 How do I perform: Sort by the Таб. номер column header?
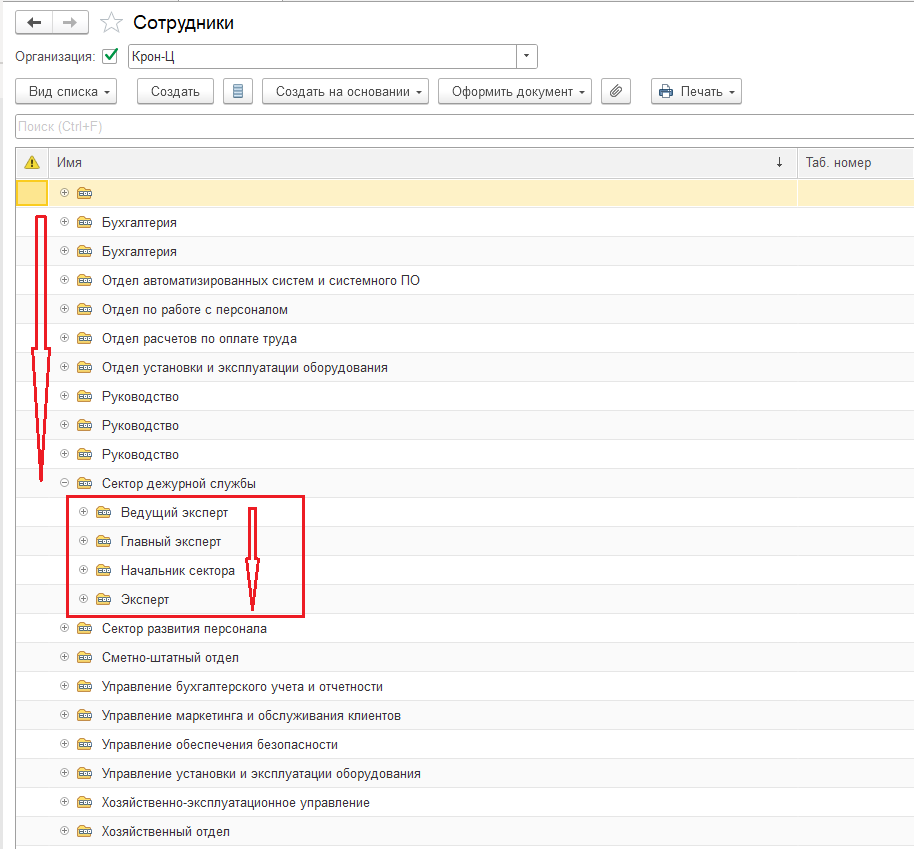click(x=838, y=162)
